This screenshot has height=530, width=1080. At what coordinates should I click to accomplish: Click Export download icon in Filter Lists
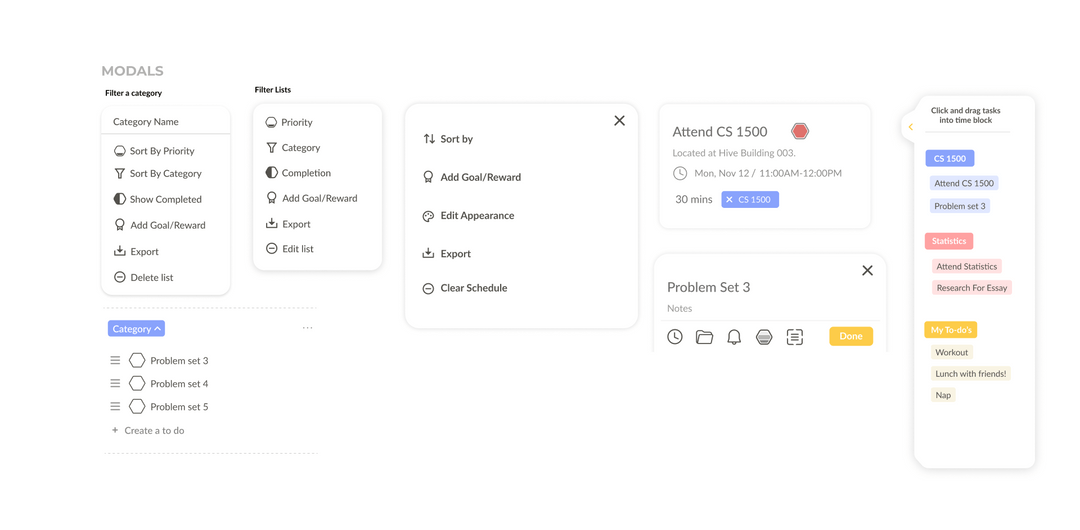coord(271,223)
